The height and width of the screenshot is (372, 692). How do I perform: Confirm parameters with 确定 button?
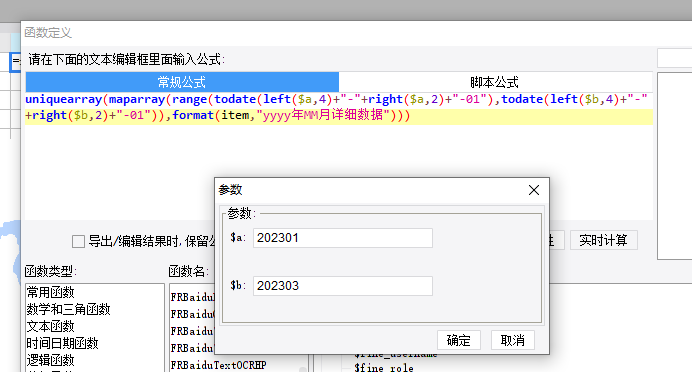click(459, 340)
